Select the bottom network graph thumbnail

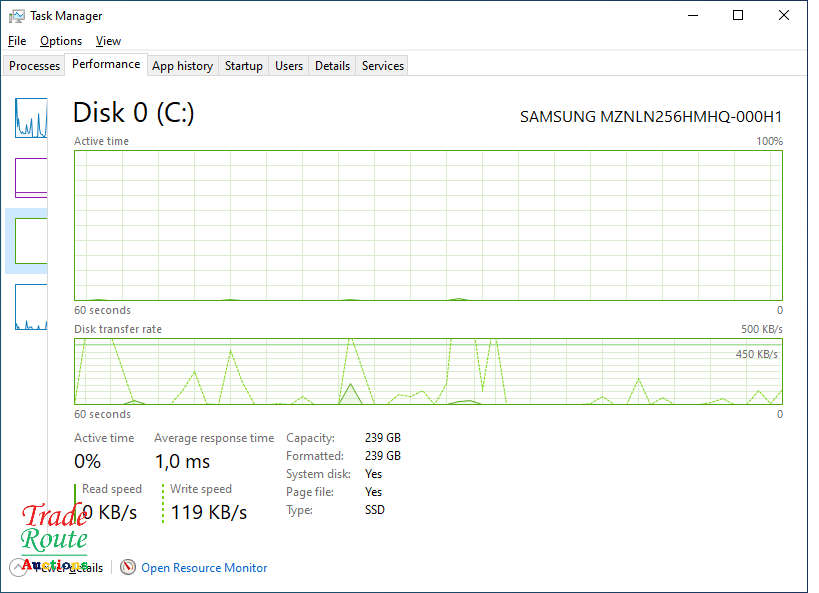[31, 307]
